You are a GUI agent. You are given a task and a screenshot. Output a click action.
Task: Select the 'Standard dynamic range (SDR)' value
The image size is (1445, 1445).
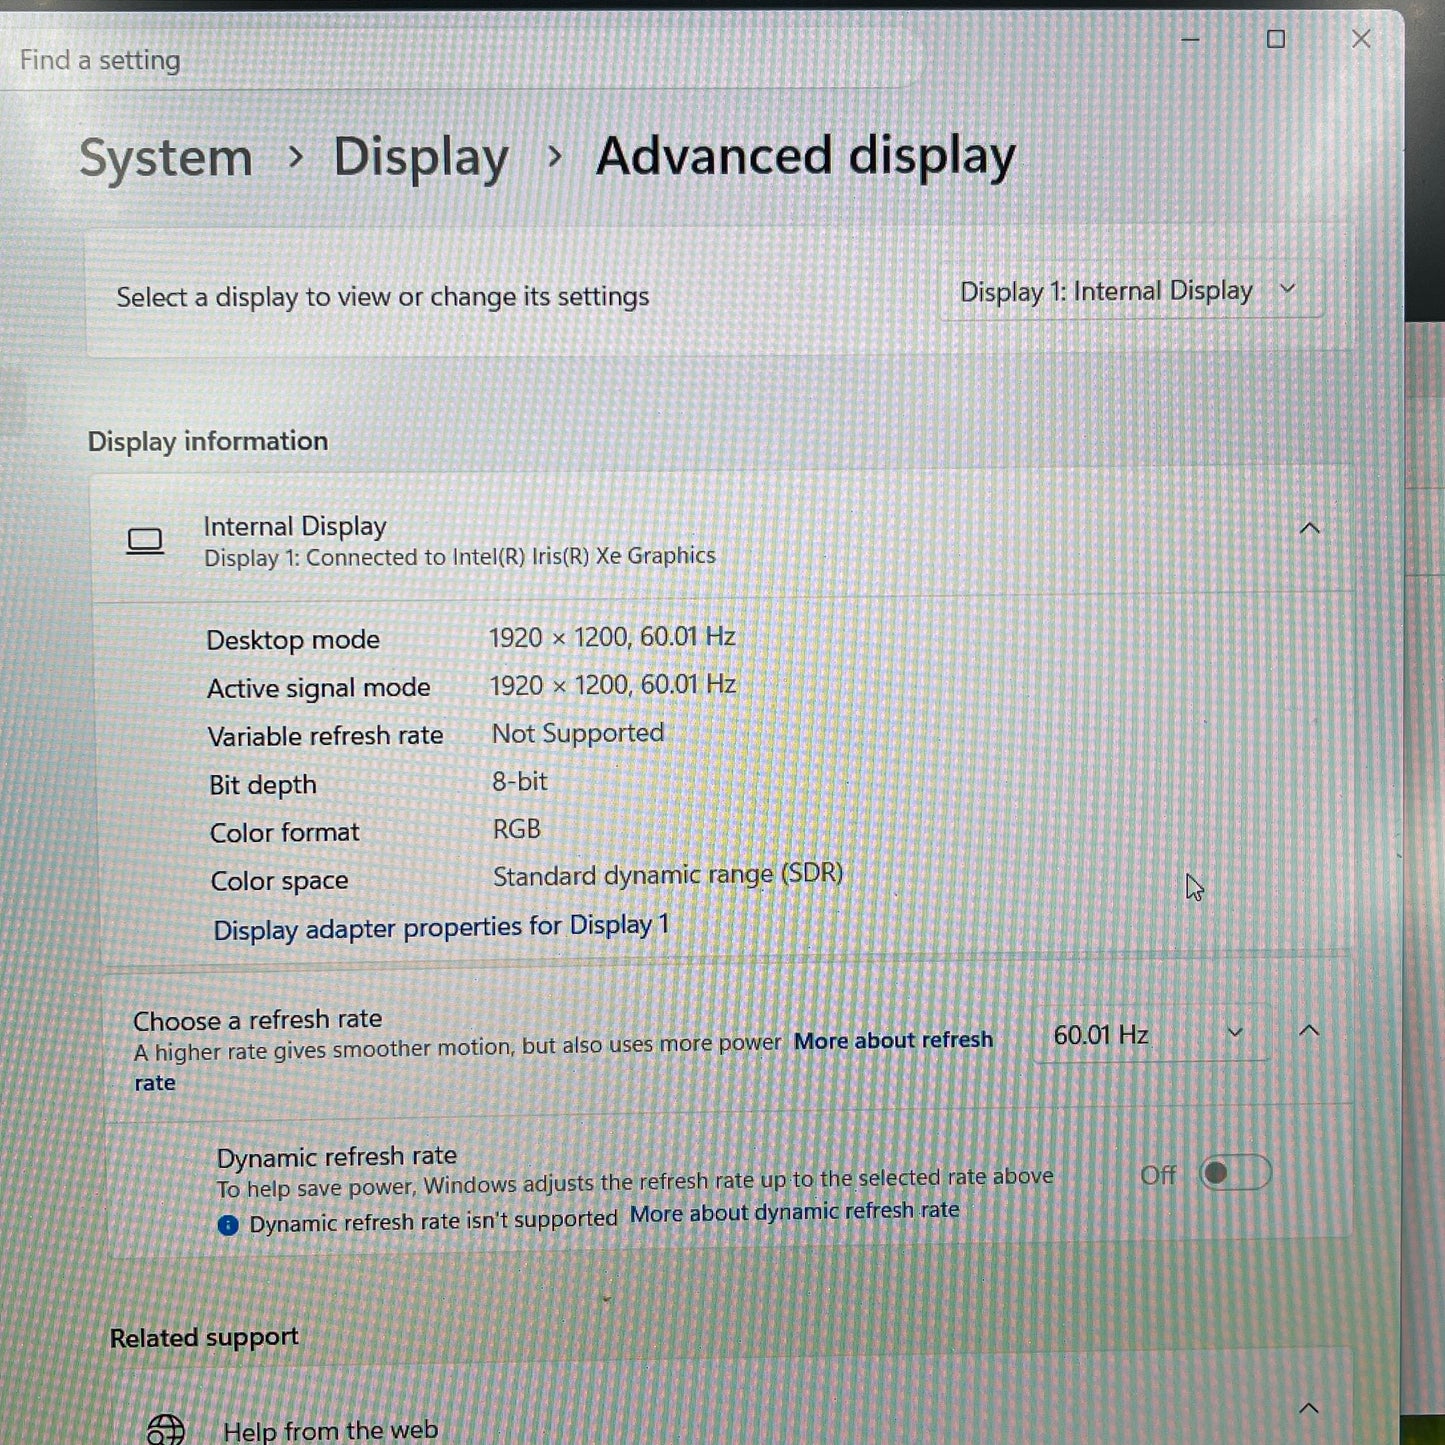pyautogui.click(x=668, y=875)
